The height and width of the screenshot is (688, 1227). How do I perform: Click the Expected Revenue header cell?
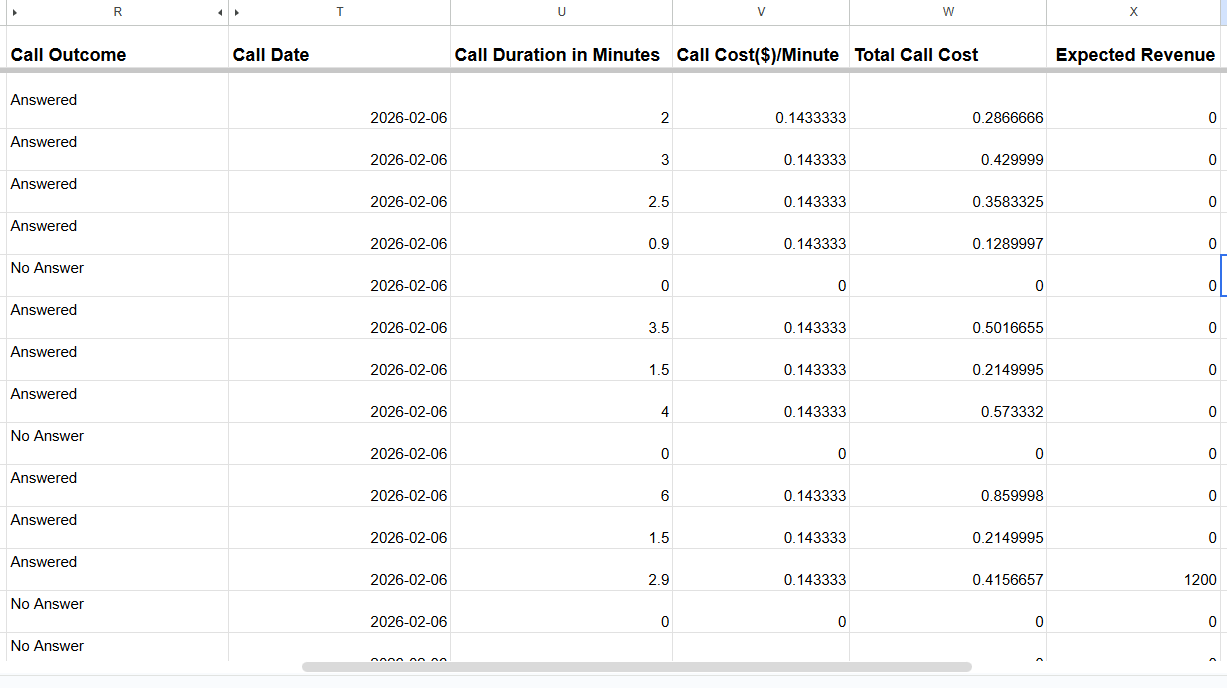(1135, 54)
